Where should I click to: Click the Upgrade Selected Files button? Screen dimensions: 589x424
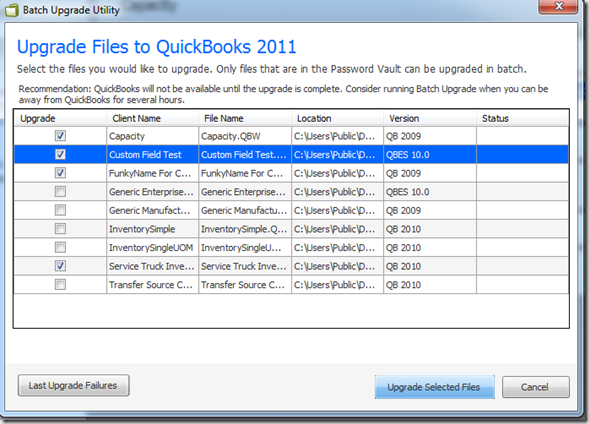coord(434,387)
